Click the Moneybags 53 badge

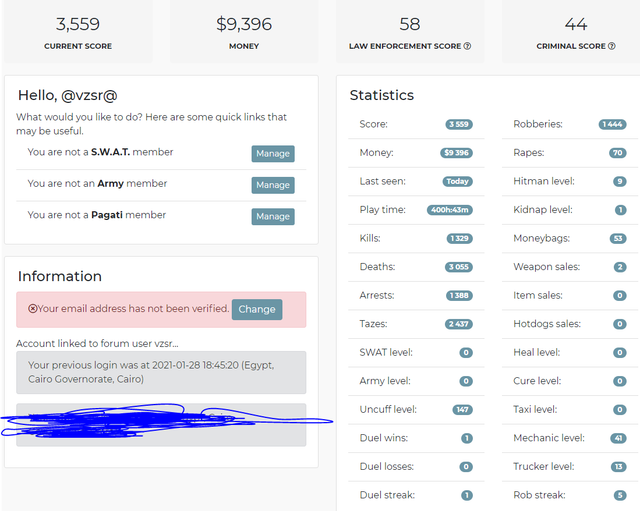pos(618,238)
